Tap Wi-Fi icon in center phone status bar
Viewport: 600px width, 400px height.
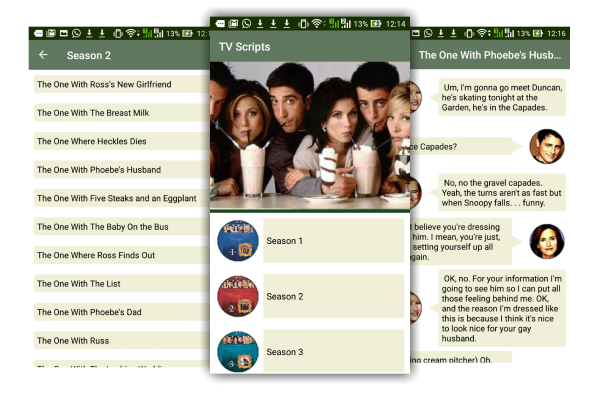point(316,24)
